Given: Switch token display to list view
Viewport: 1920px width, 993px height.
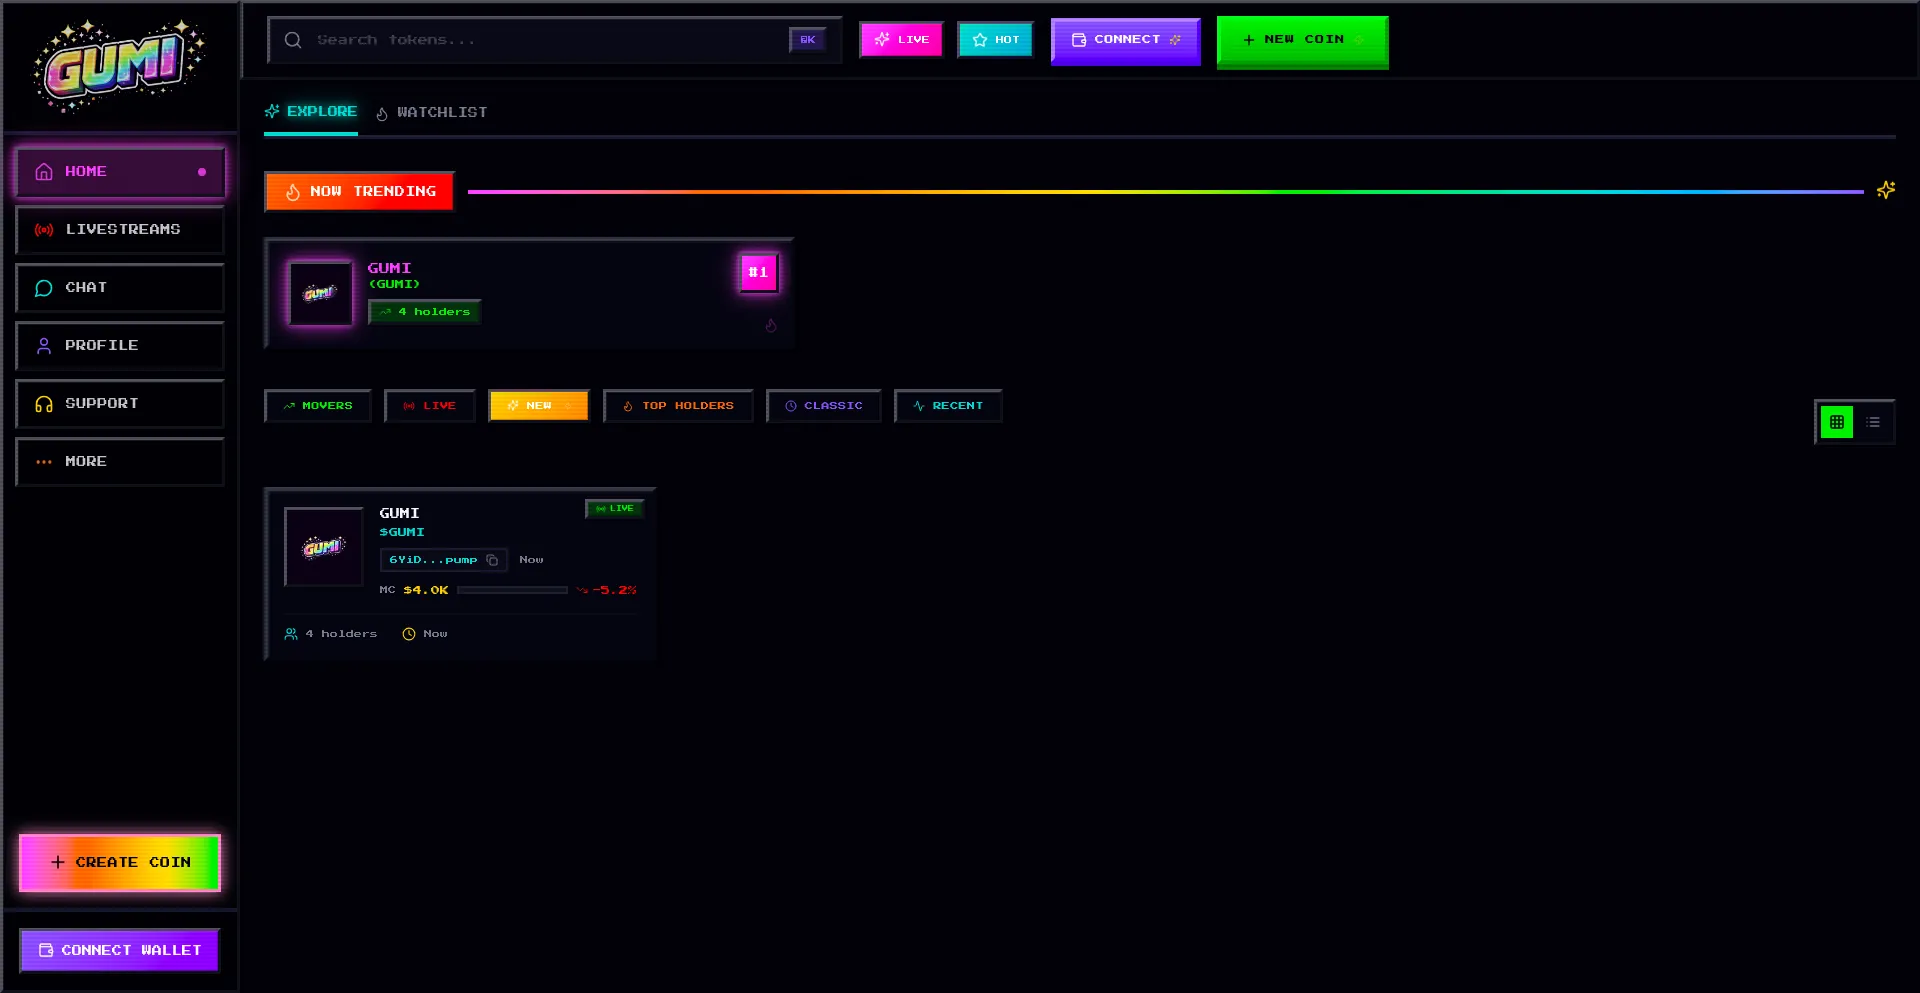Looking at the screenshot, I should (x=1872, y=422).
